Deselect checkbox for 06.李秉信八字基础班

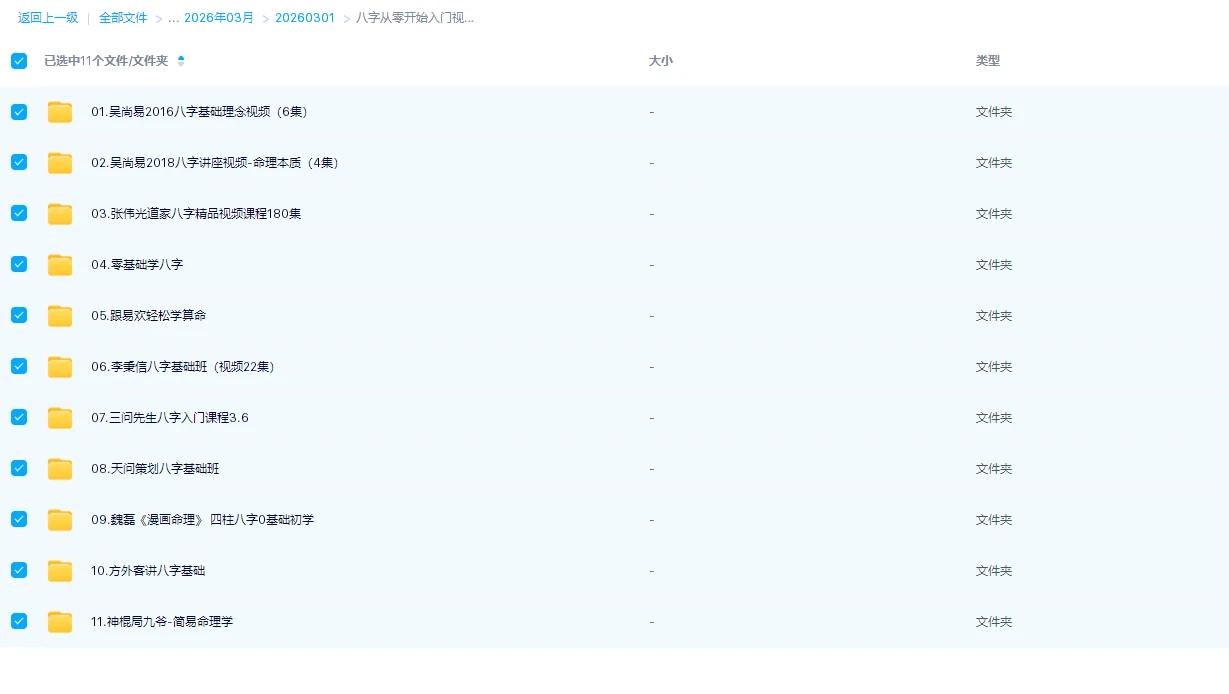pyautogui.click(x=19, y=366)
